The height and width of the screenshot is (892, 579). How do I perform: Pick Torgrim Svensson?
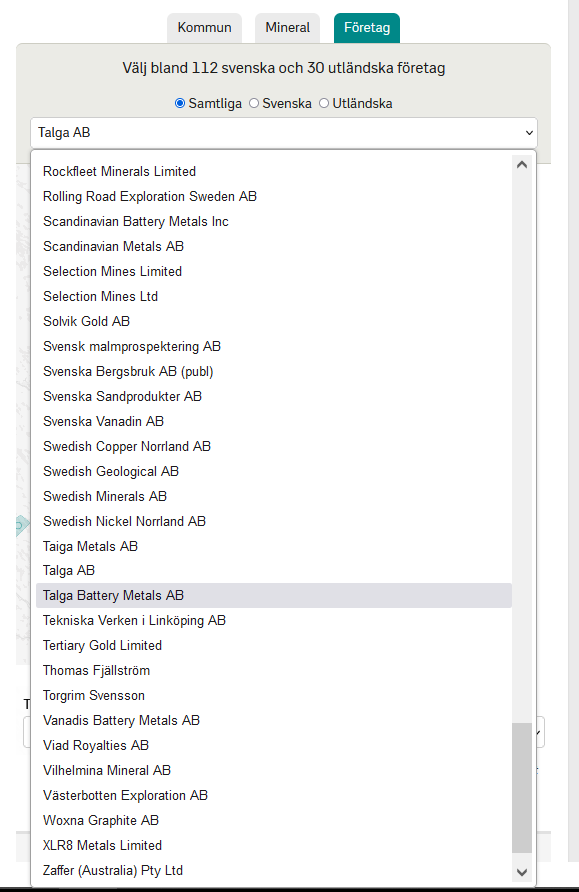tap(274, 696)
